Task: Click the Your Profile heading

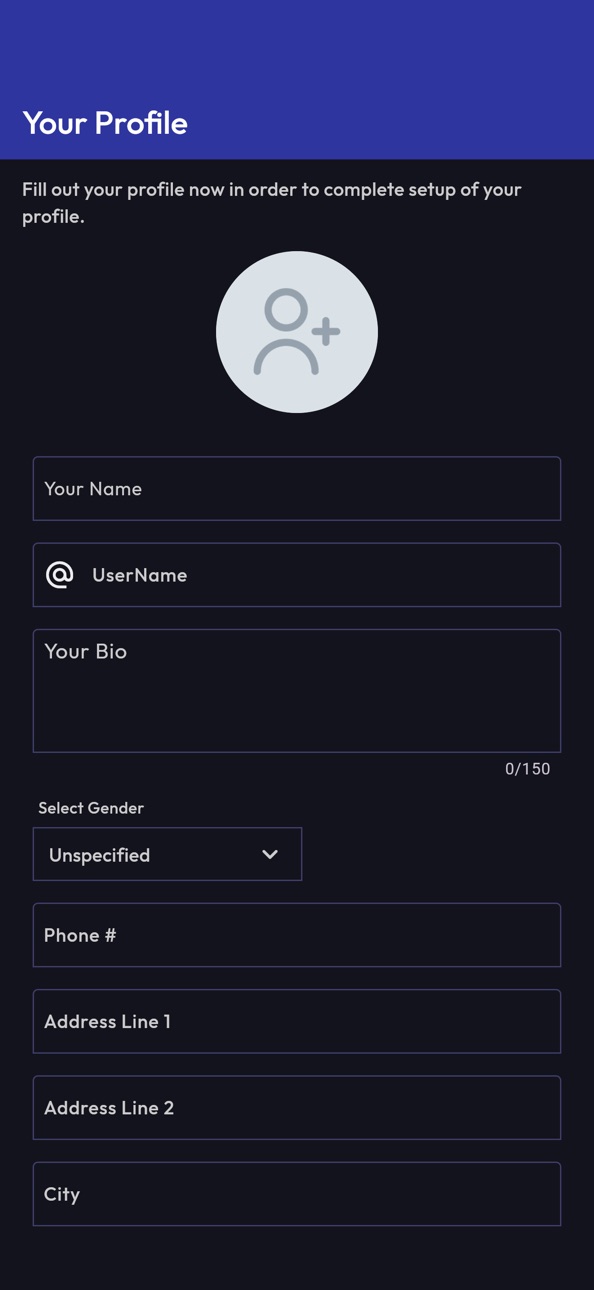Action: 105,123
